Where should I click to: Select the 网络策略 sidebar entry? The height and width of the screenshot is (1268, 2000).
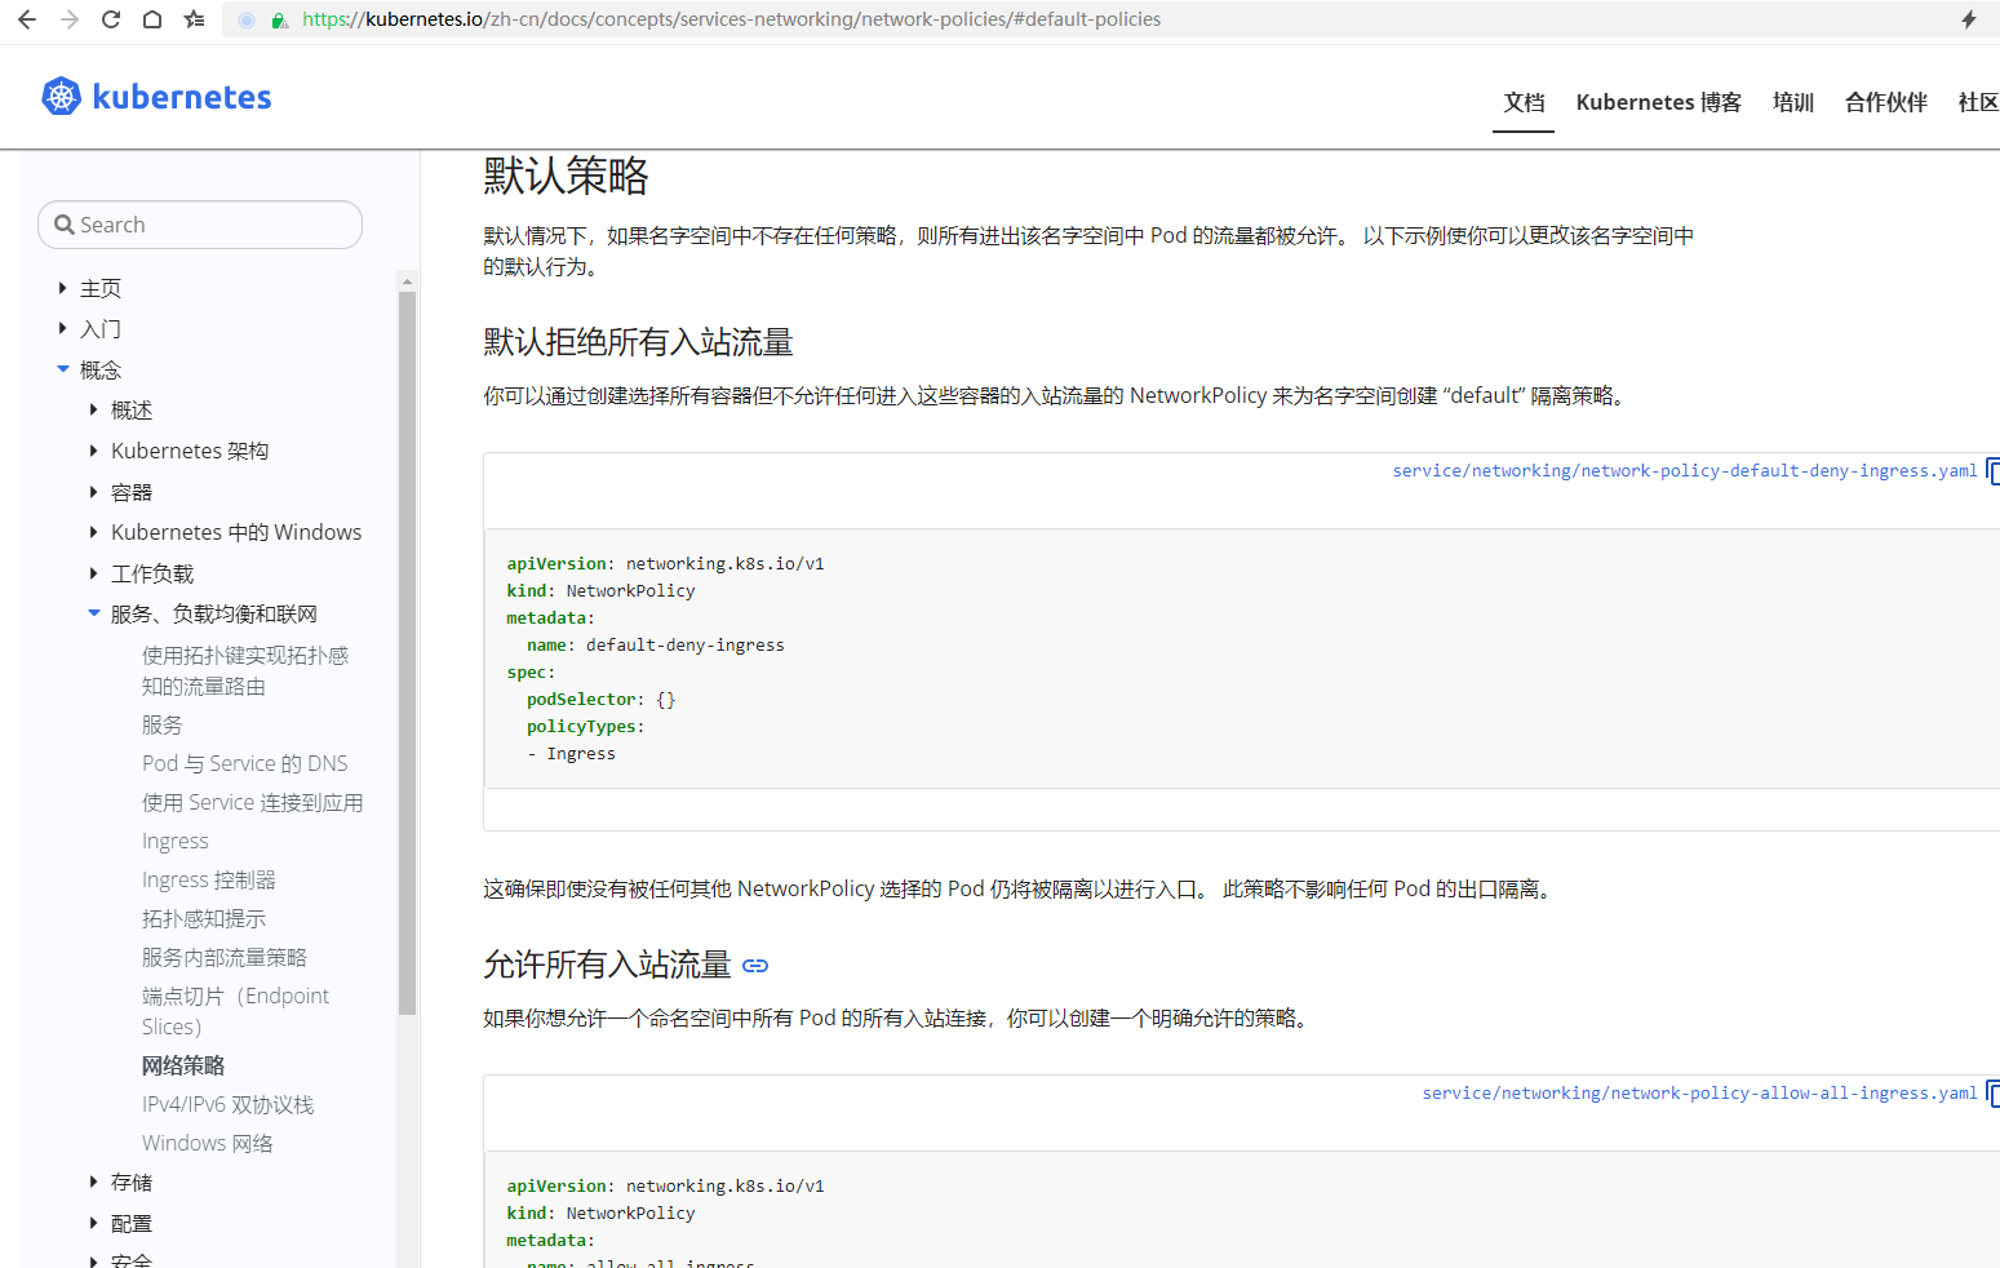(183, 1066)
